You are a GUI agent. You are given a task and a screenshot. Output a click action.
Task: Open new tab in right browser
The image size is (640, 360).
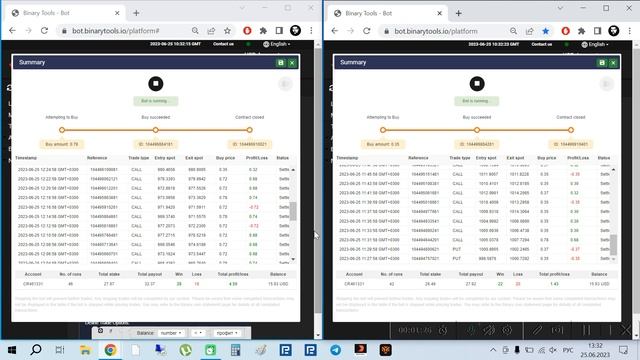458,13
